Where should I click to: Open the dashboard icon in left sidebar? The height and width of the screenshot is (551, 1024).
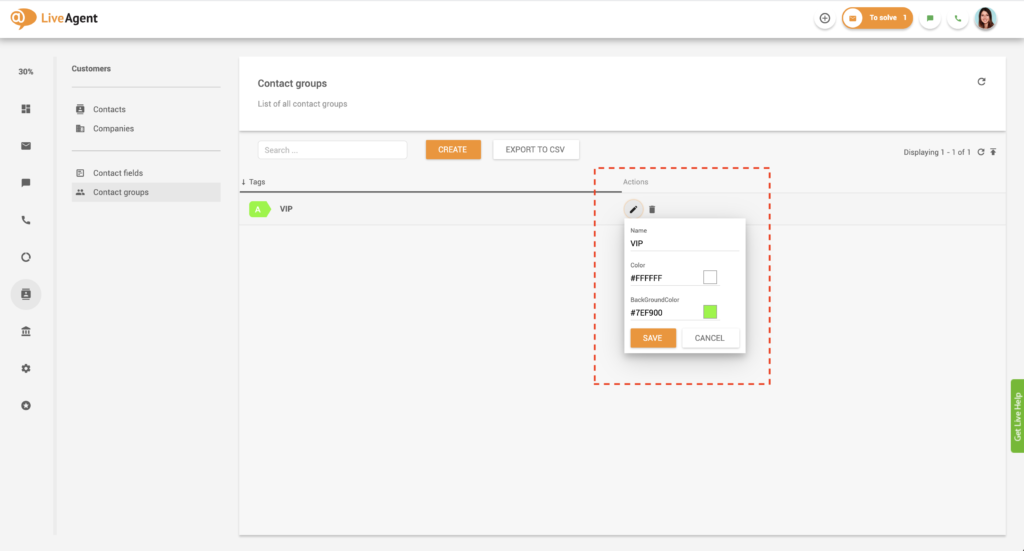click(26, 108)
